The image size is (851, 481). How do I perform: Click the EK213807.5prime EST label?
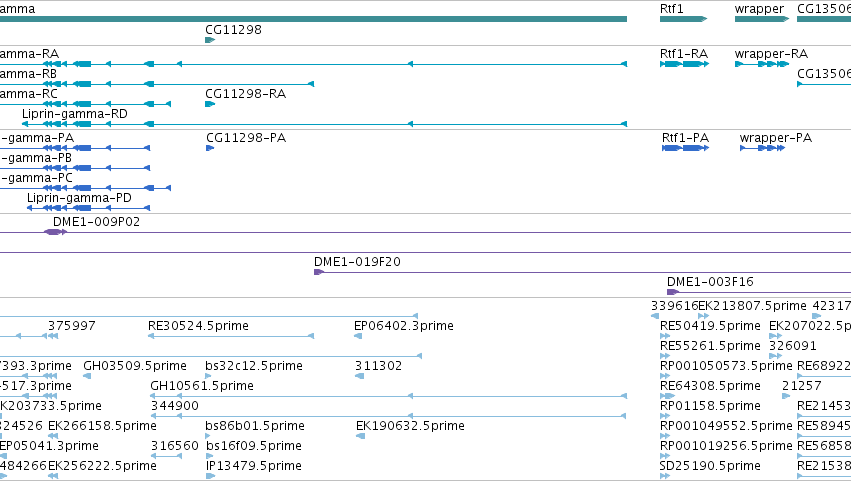click(x=752, y=306)
